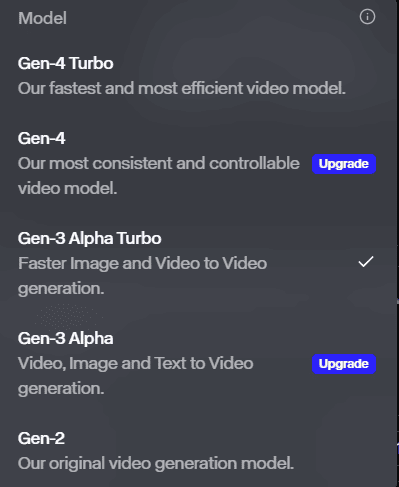Click "Our most consistent and controllable" text

(159, 163)
